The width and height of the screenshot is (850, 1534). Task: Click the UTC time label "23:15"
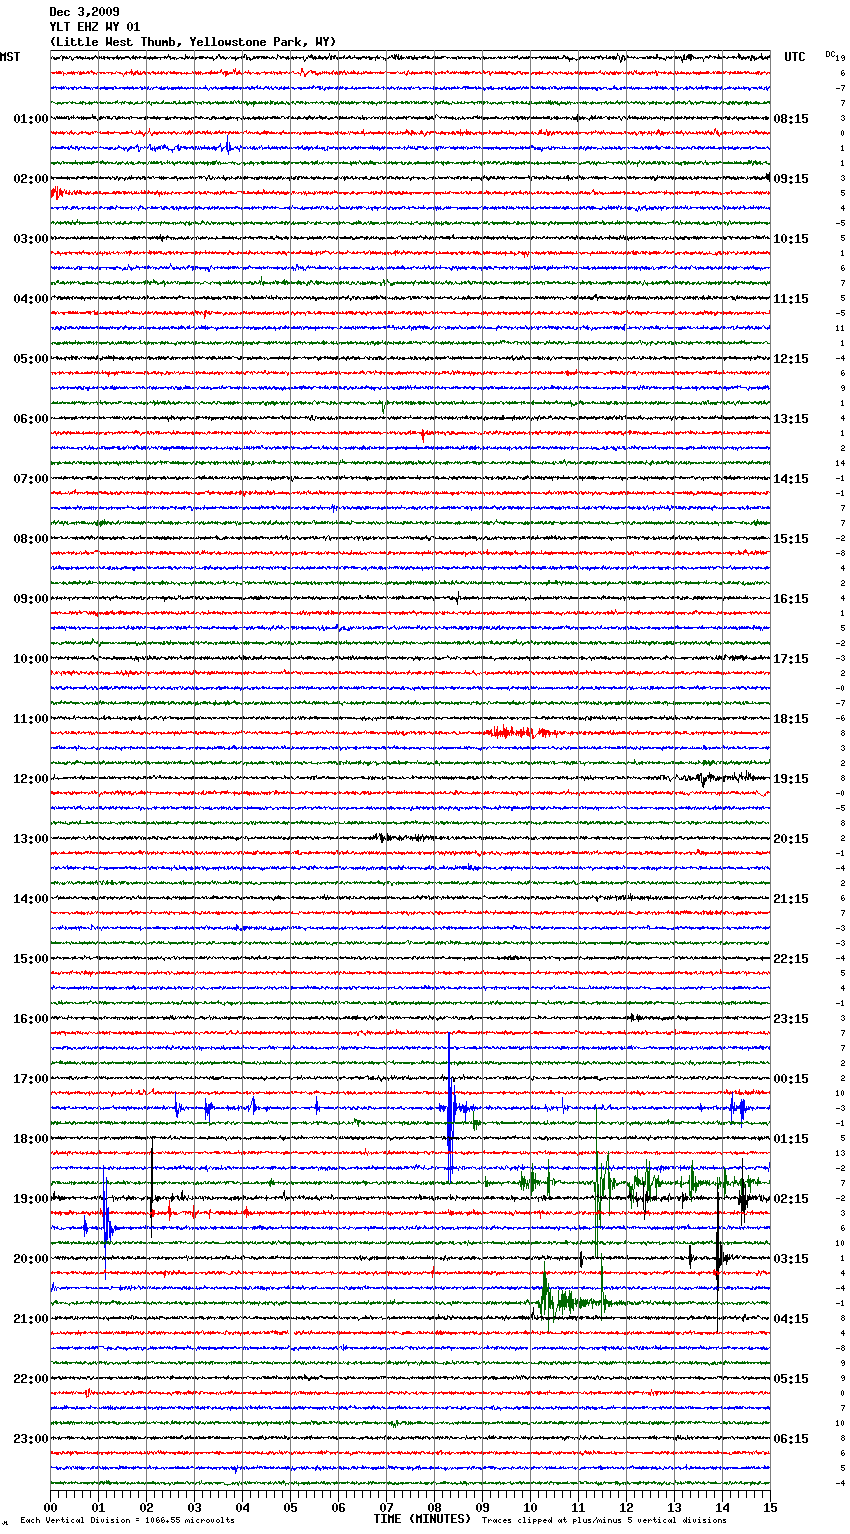791,1019
